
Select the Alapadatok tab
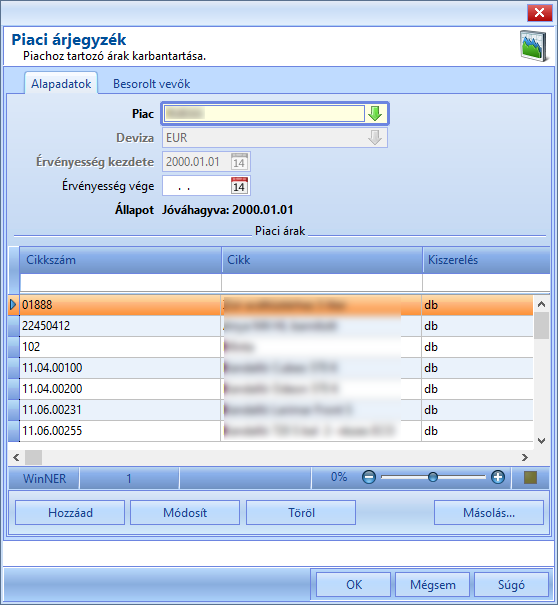(61, 84)
